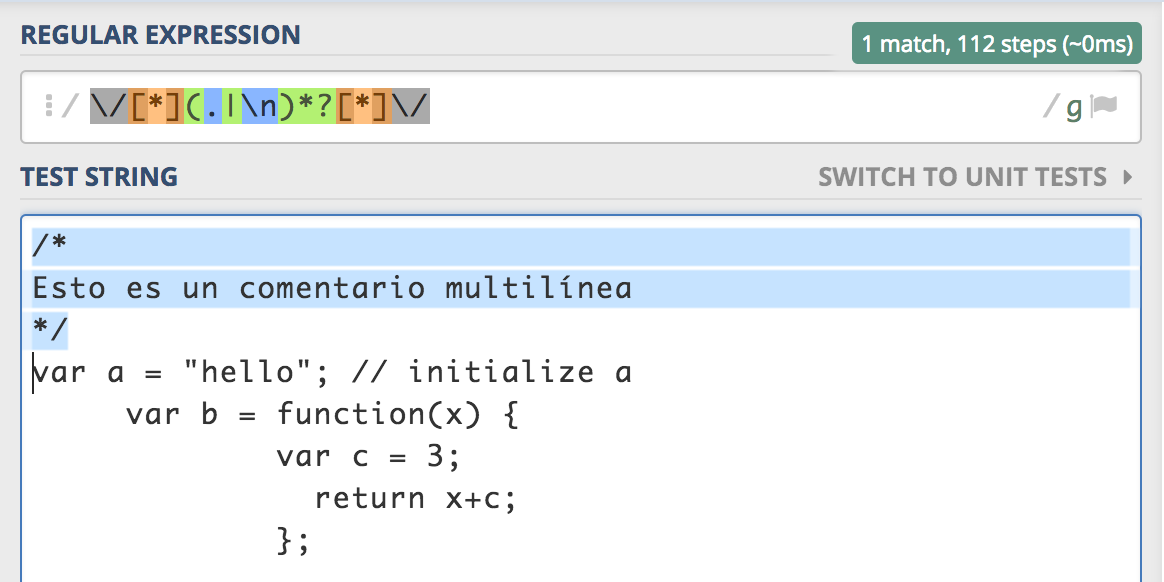Click the green match result badge
Image resolution: width=1164 pixels, height=582 pixels.
pos(996,44)
